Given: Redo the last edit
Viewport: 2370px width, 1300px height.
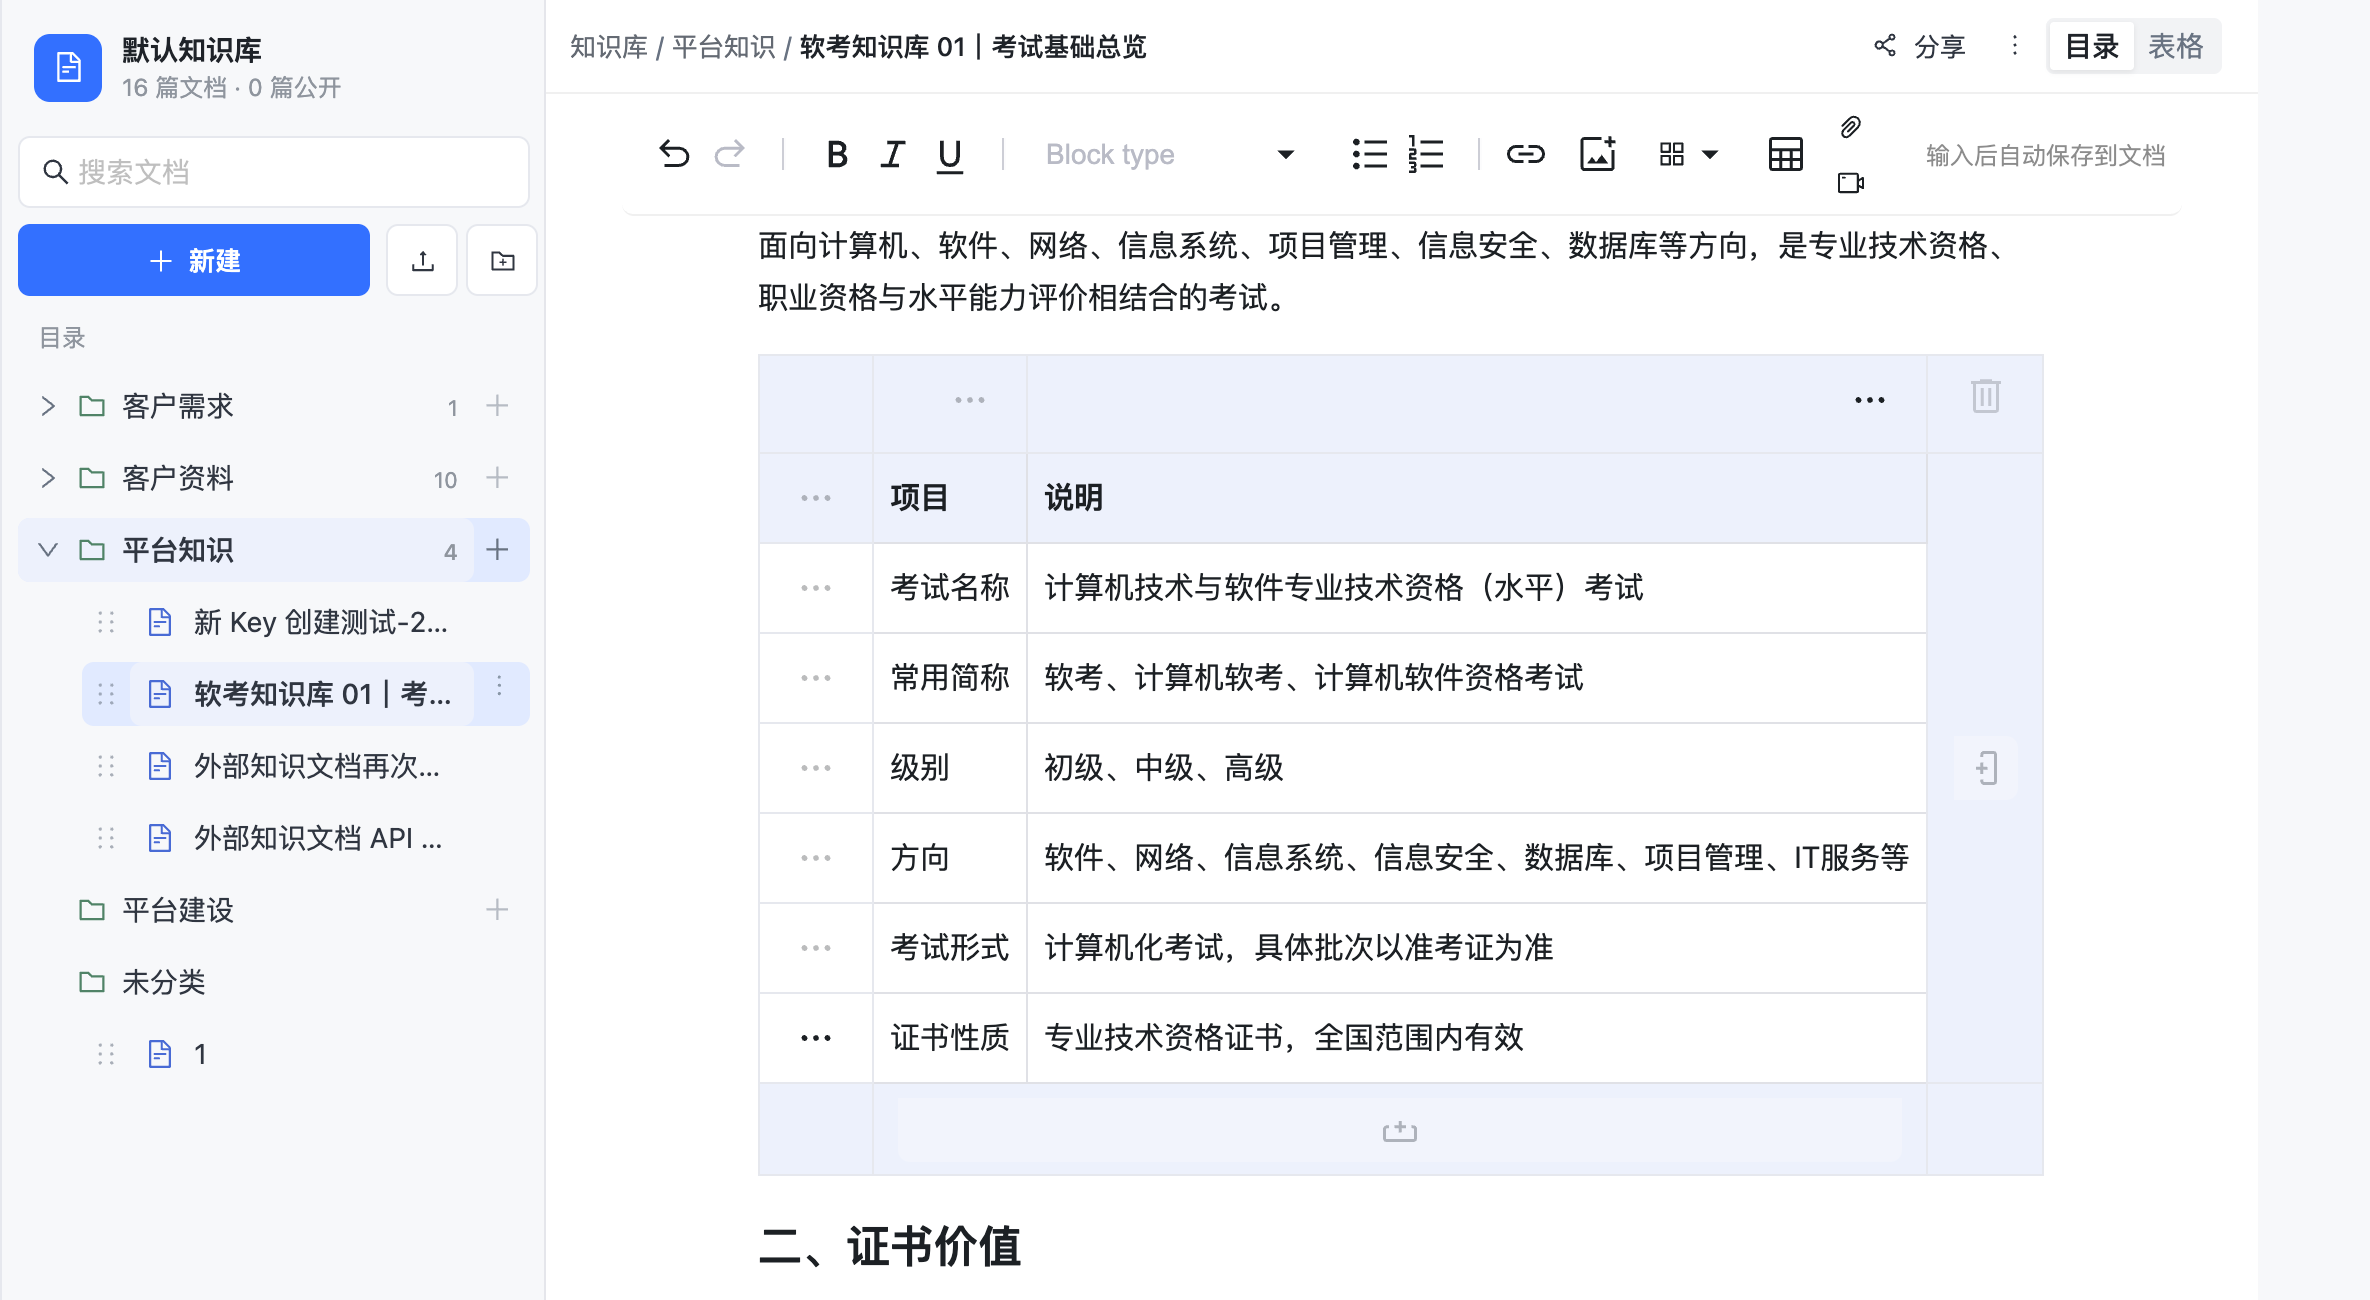Looking at the screenshot, I should coord(730,154).
